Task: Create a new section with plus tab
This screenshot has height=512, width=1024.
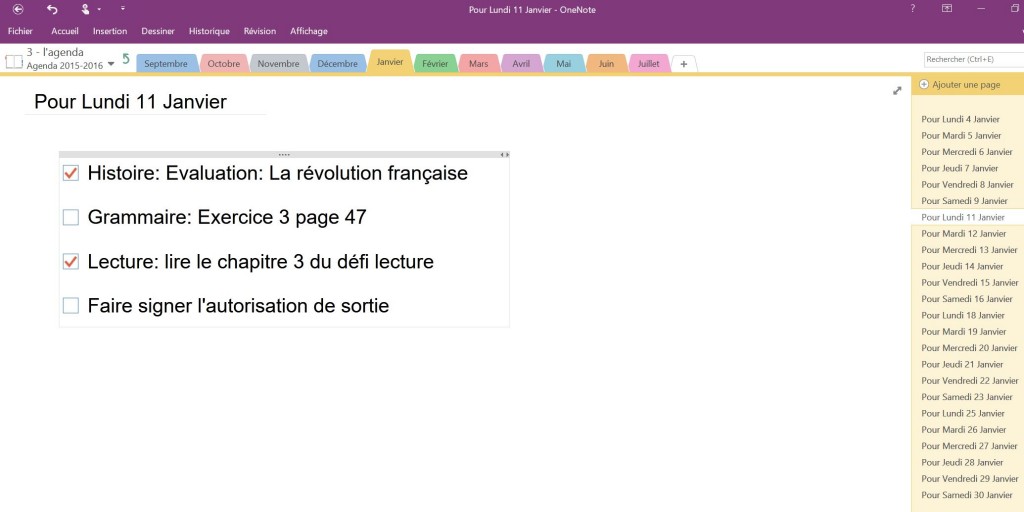Action: pos(684,63)
